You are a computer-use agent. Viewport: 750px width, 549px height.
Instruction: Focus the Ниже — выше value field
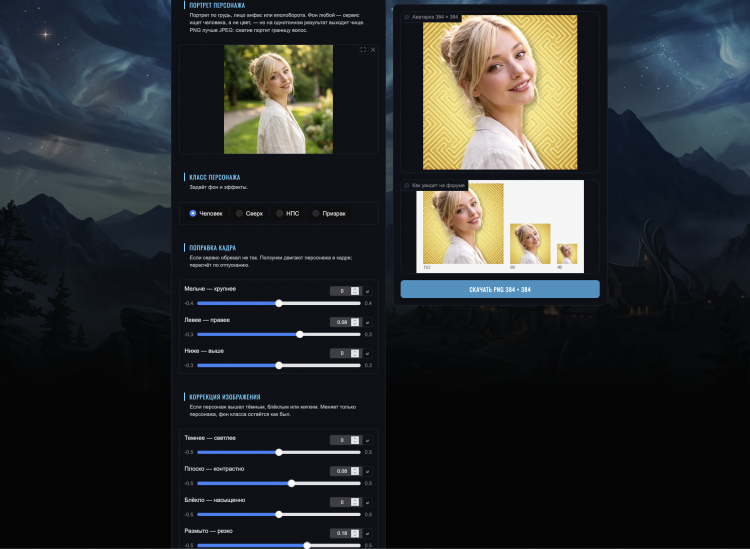click(345, 353)
